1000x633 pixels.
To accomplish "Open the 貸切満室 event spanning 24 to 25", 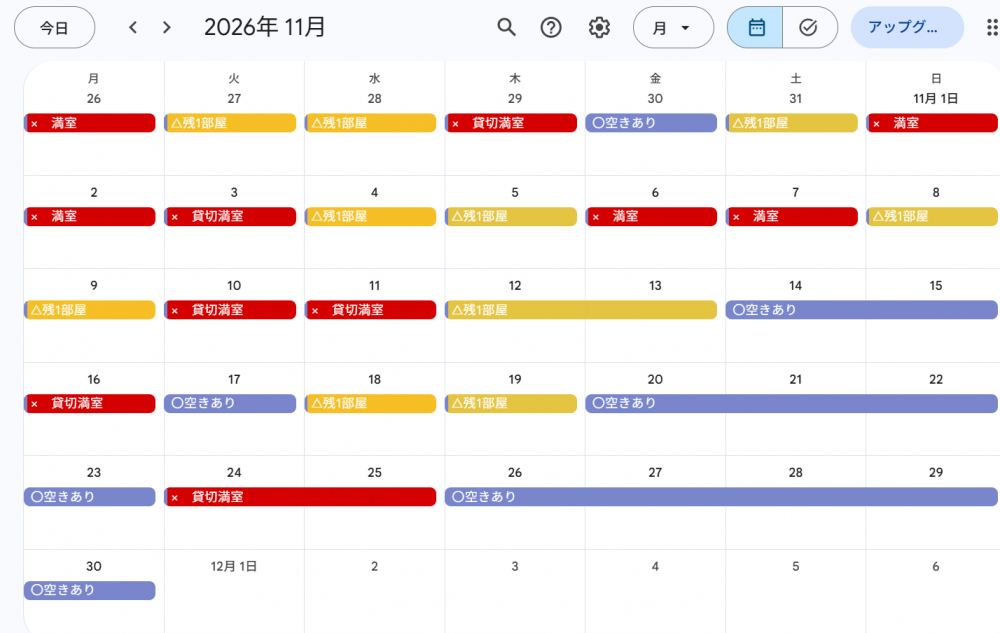I will coord(300,497).
